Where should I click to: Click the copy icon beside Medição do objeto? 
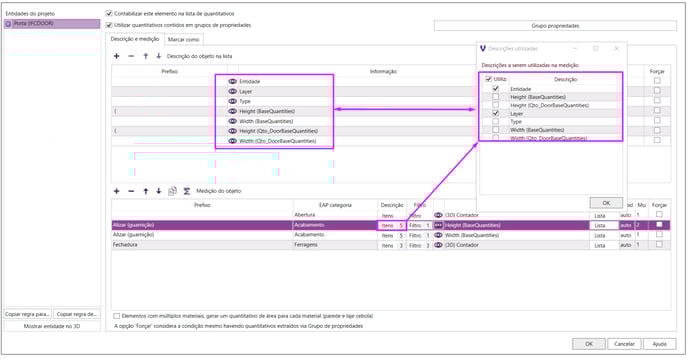[x=172, y=191]
